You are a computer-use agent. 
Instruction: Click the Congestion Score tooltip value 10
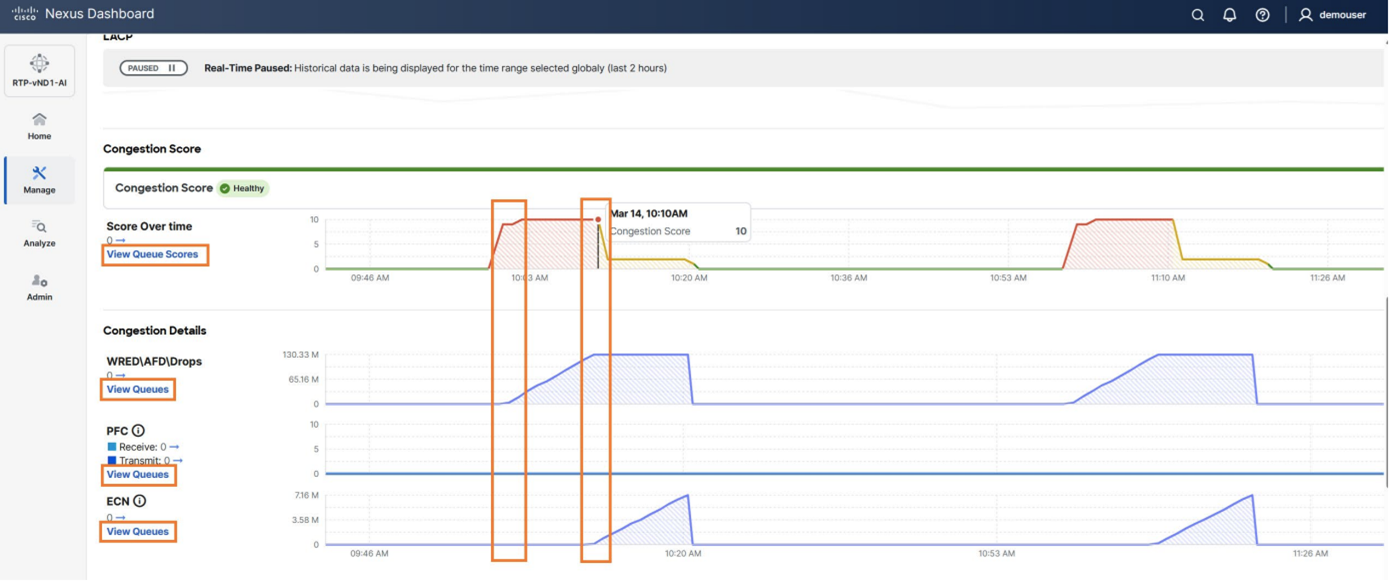[x=741, y=231]
